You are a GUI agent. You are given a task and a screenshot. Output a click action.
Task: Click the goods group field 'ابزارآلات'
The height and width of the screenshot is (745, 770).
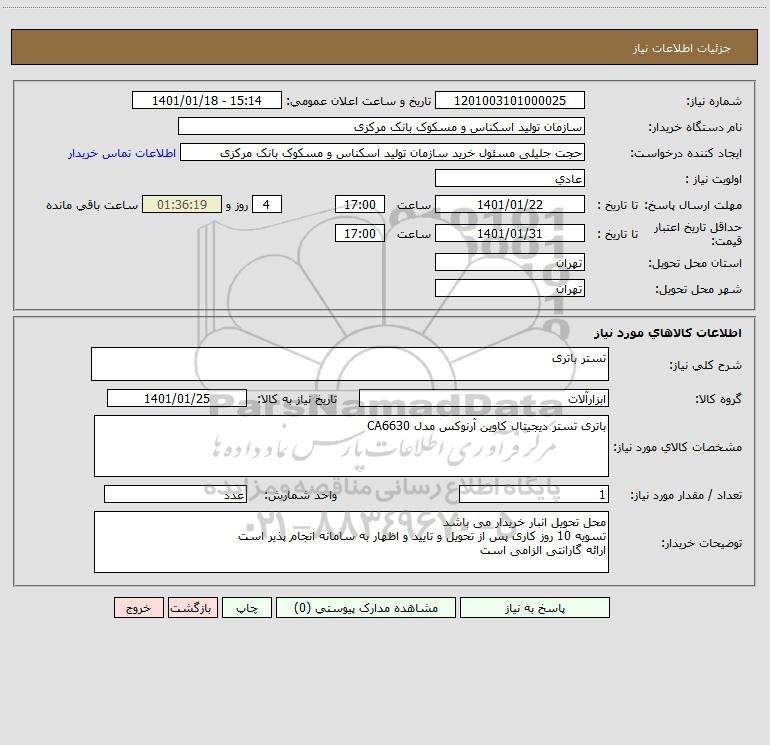pyautogui.click(x=484, y=398)
